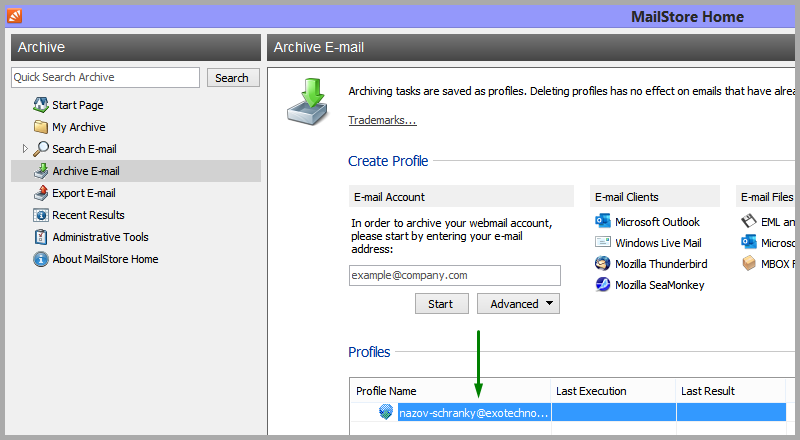The width and height of the screenshot is (800, 440).
Task: Open the Advanced dropdown button
Action: 518,304
